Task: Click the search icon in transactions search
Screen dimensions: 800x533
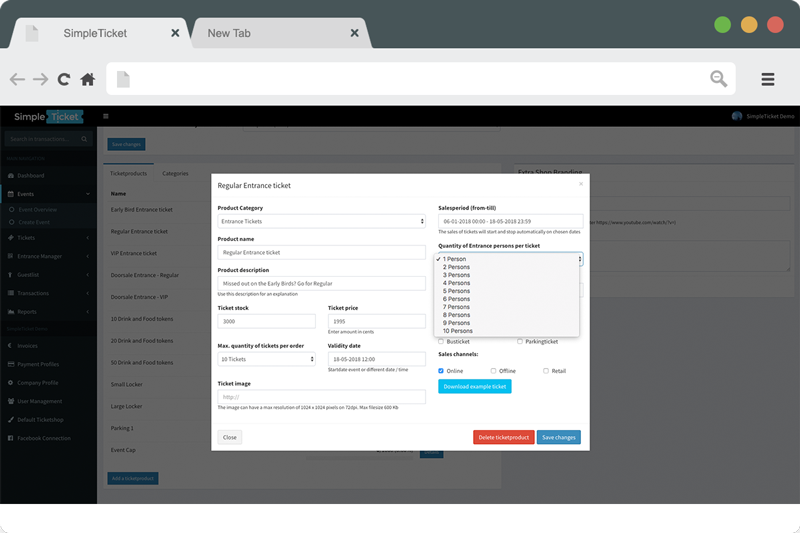Action: pos(84,139)
